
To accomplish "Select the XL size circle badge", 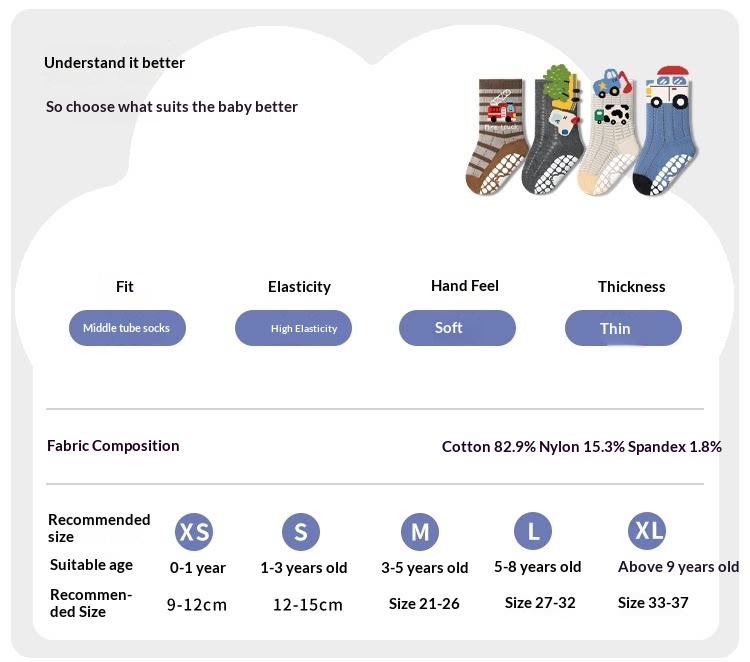I will point(647,530).
